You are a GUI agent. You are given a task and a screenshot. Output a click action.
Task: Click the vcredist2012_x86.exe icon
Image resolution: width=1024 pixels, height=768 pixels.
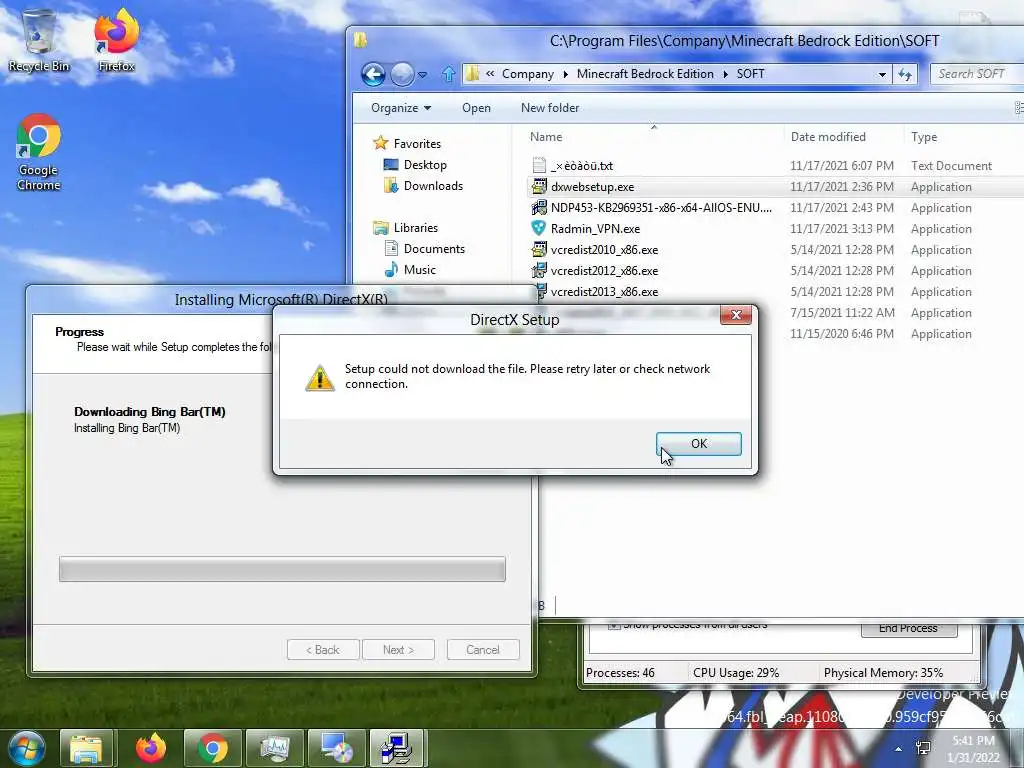tap(539, 270)
